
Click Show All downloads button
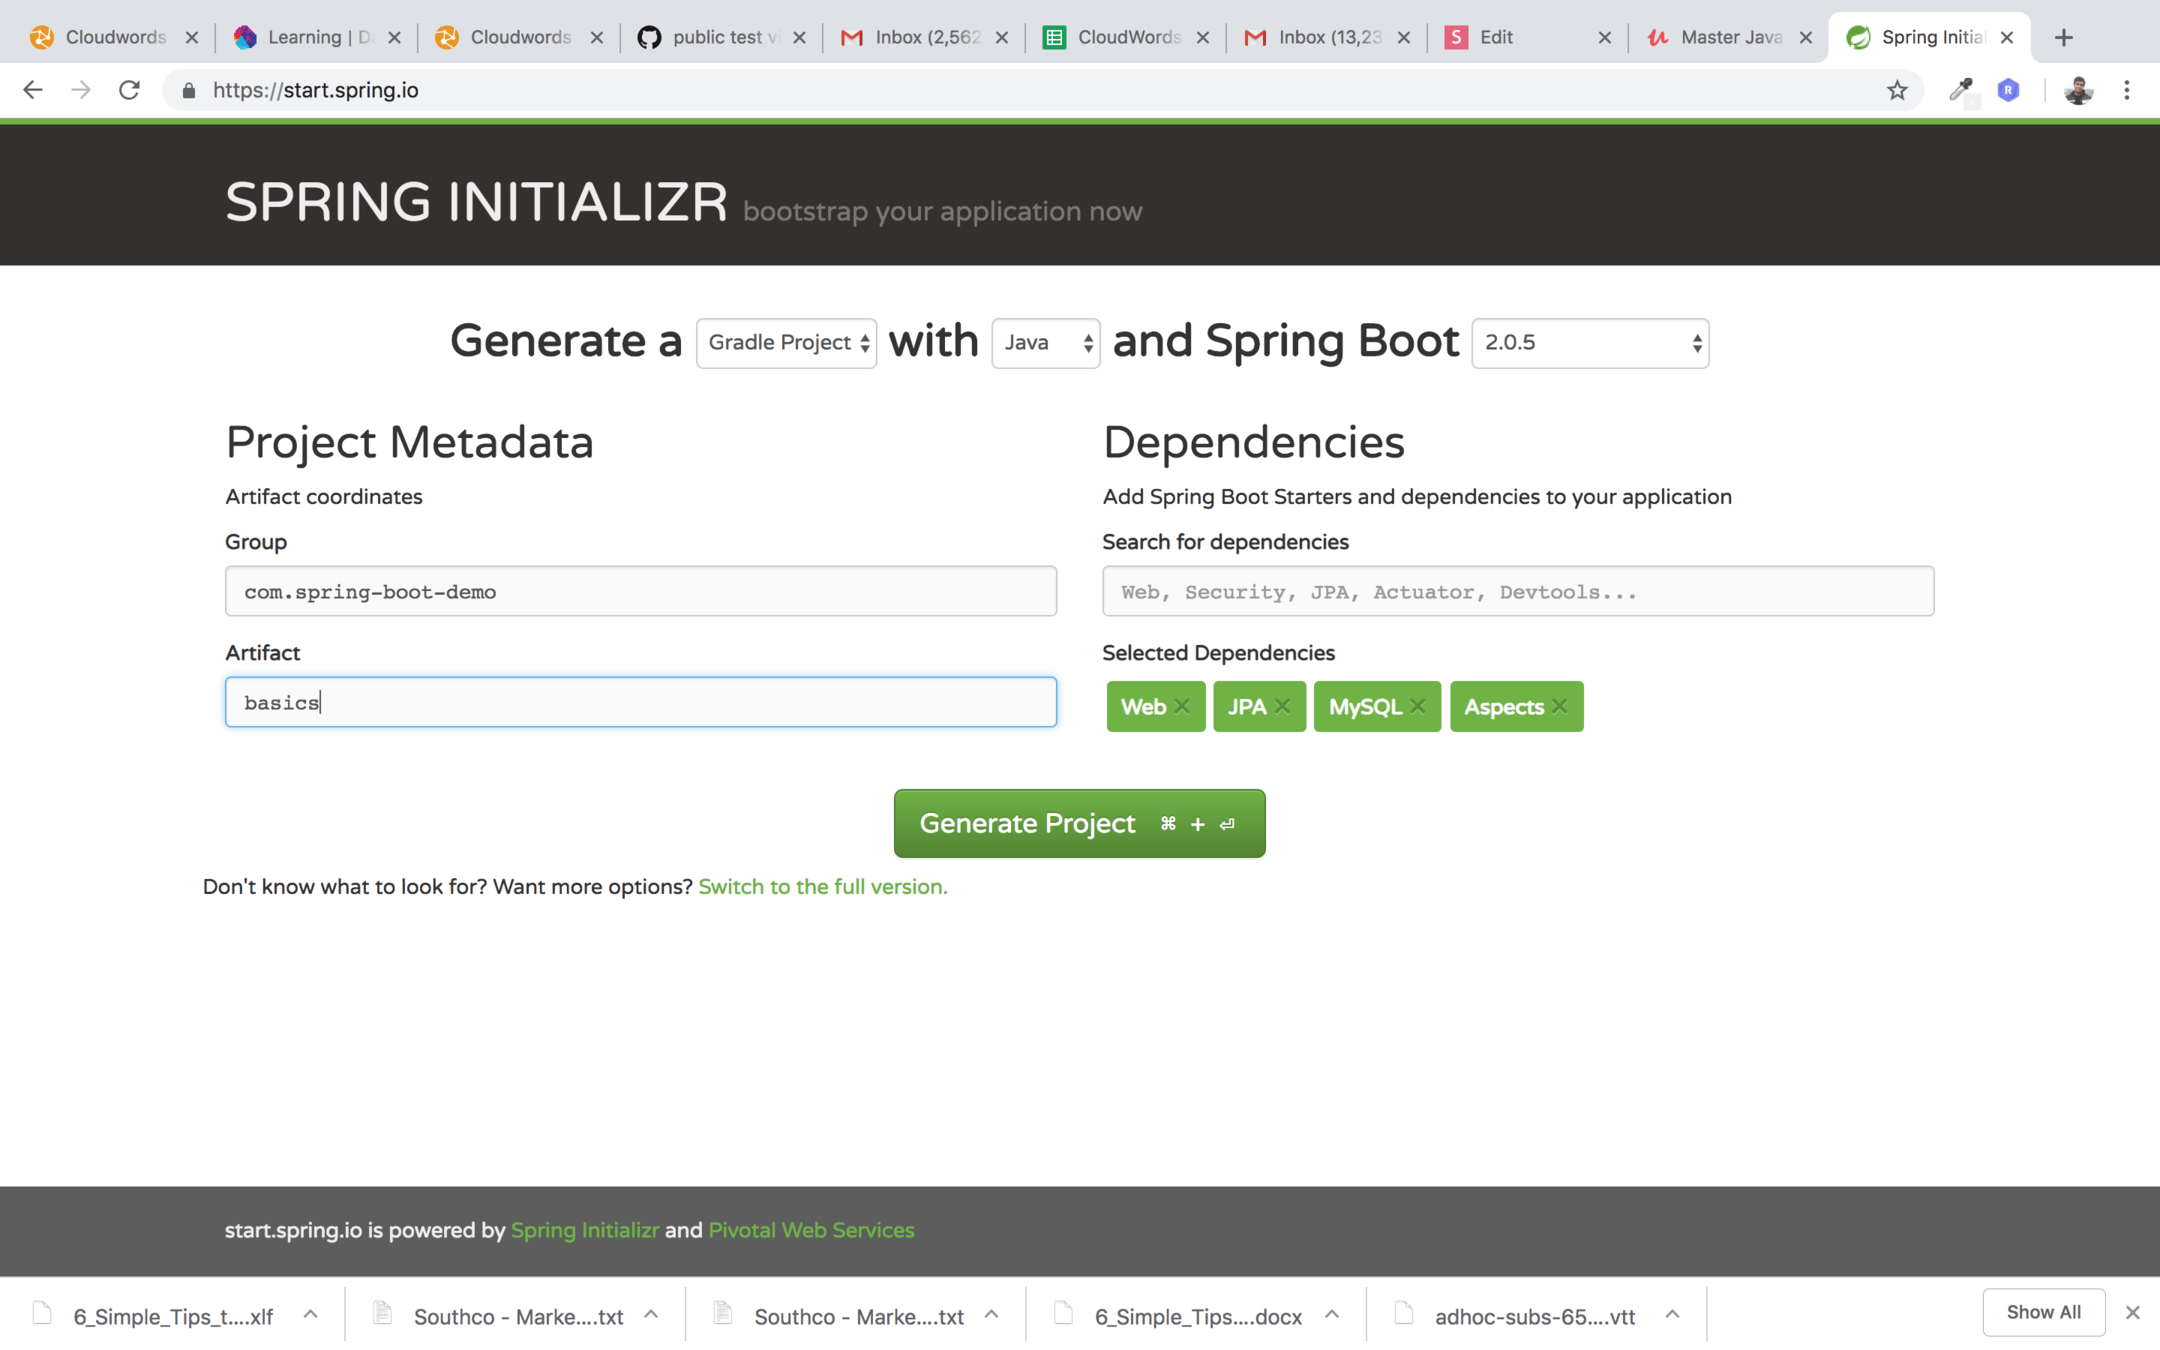2043,1312
